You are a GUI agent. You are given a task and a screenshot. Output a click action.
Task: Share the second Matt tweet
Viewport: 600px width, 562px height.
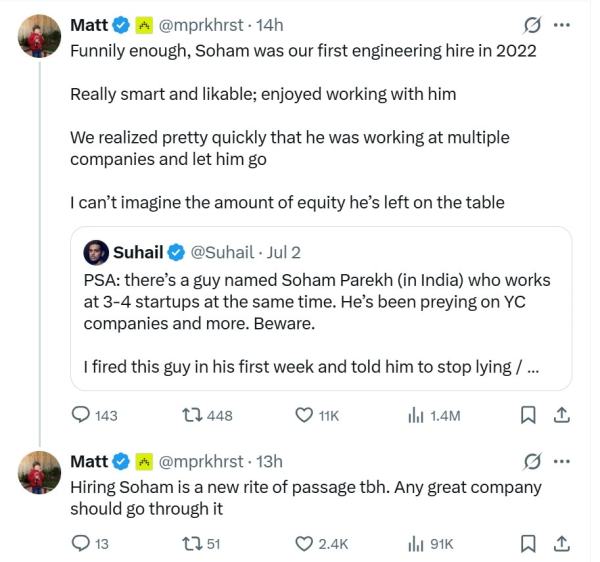coord(562,543)
